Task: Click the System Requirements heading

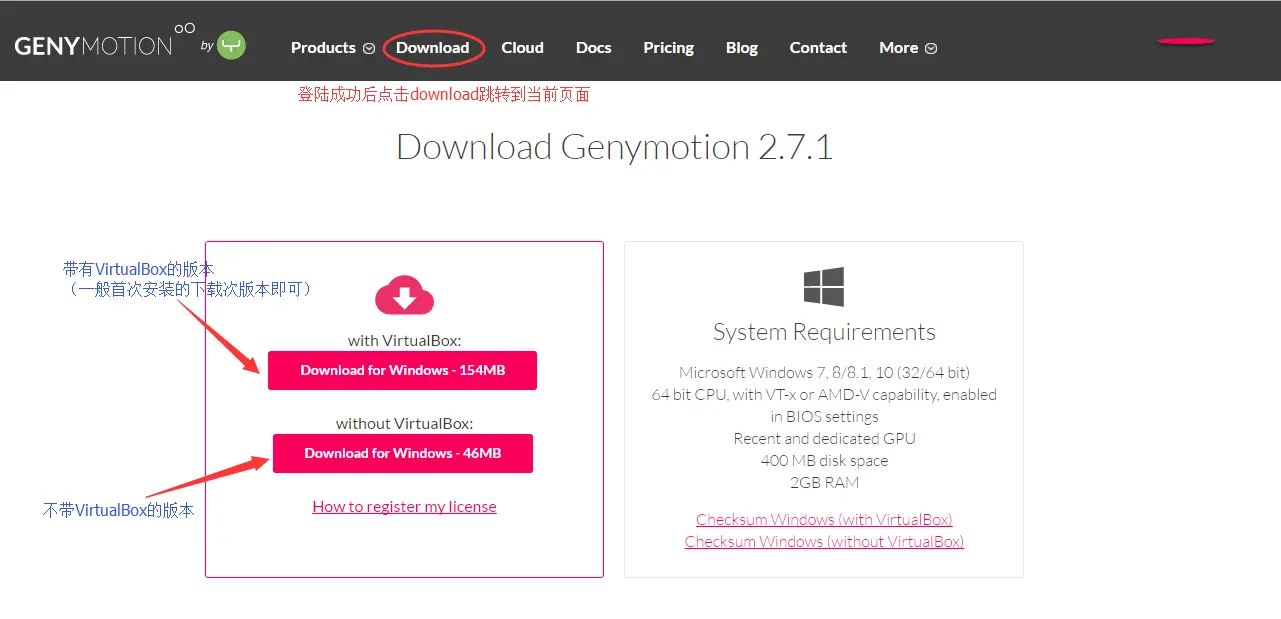Action: pos(824,332)
